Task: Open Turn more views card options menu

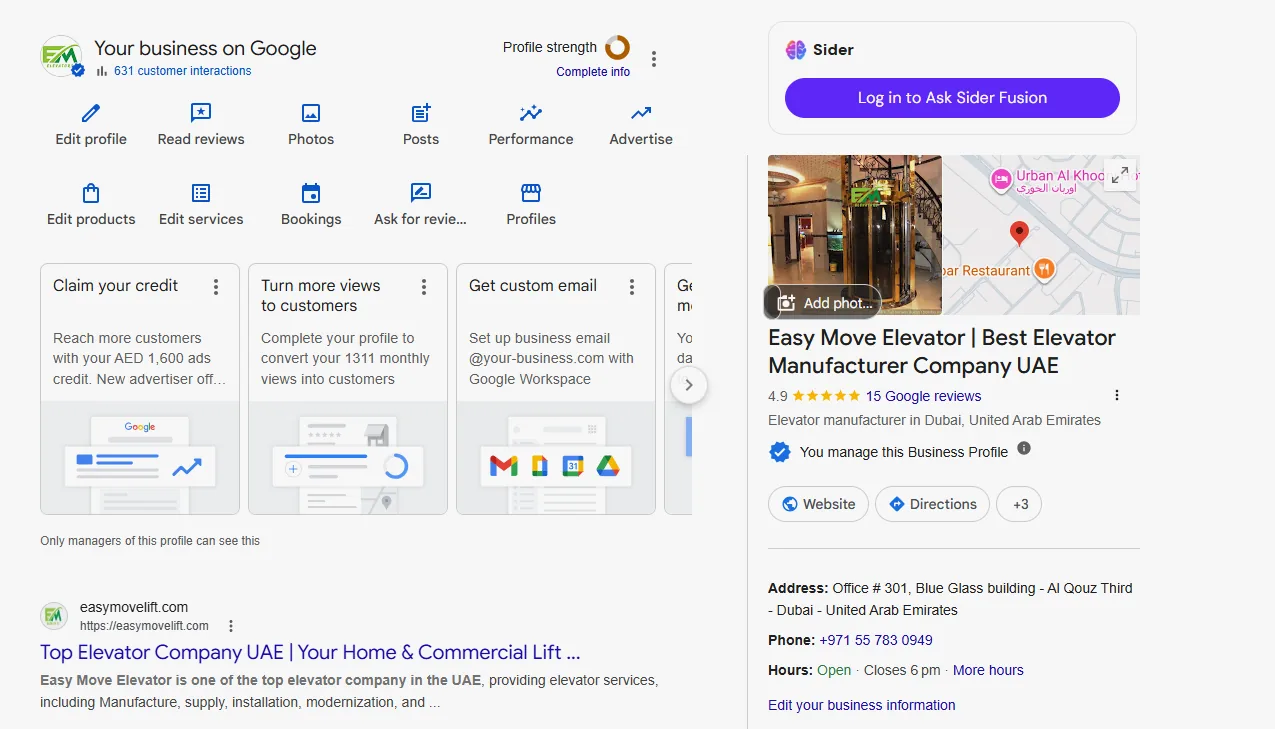Action: 424,287
